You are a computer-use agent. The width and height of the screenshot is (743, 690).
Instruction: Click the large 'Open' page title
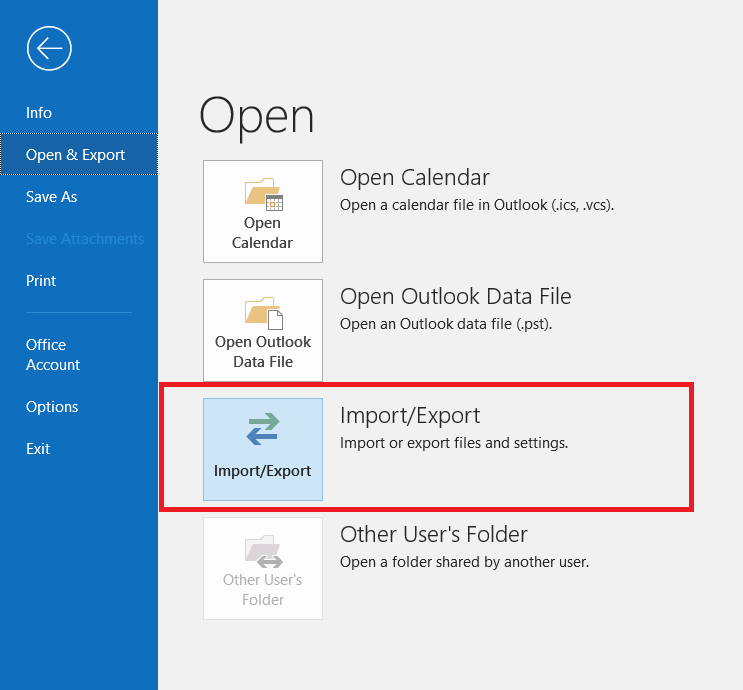click(x=256, y=117)
